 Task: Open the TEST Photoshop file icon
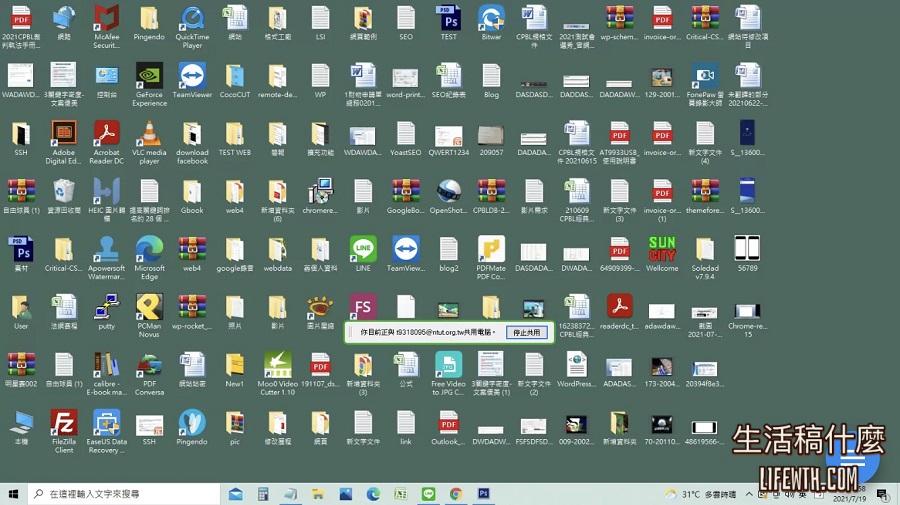pyautogui.click(x=449, y=23)
